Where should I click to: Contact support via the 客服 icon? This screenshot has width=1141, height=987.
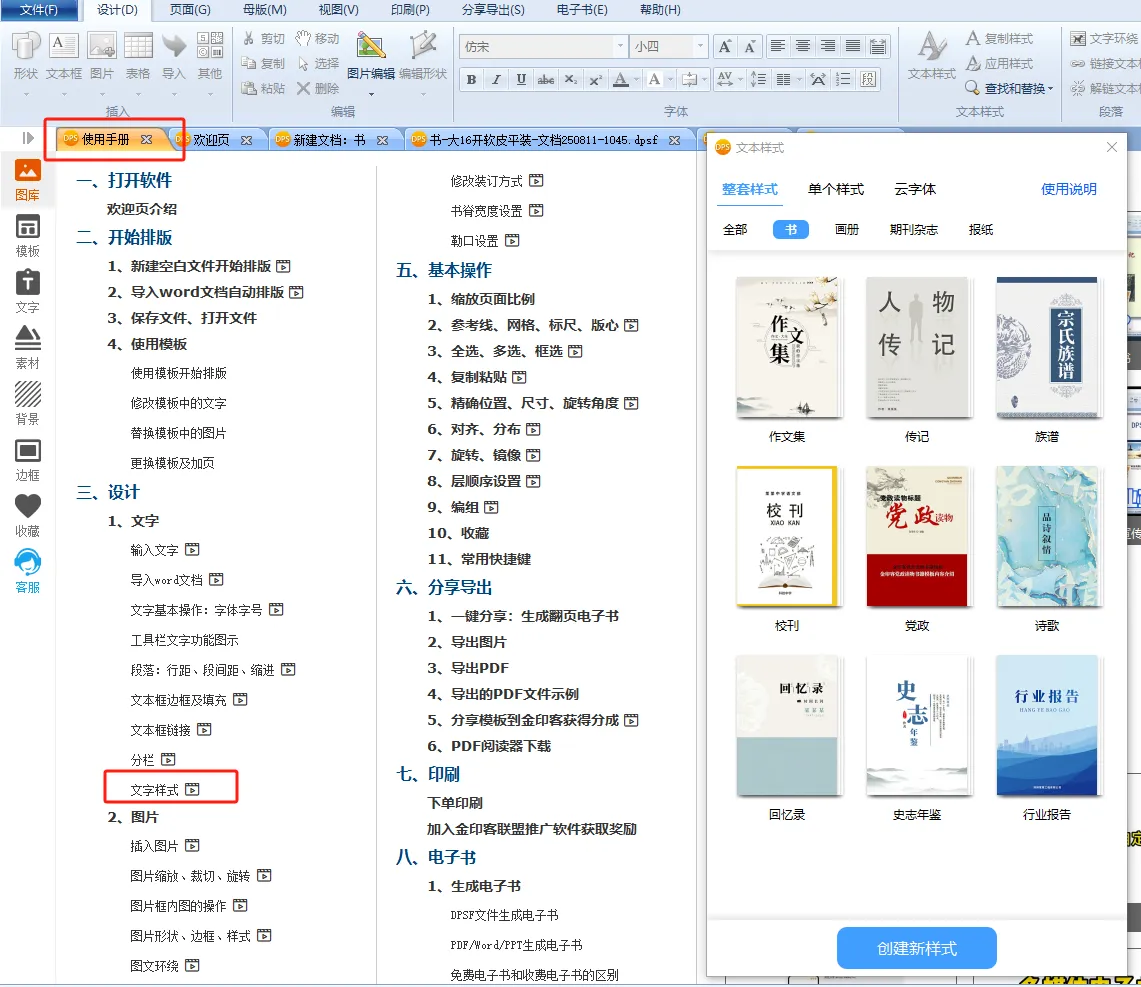pyautogui.click(x=28, y=571)
